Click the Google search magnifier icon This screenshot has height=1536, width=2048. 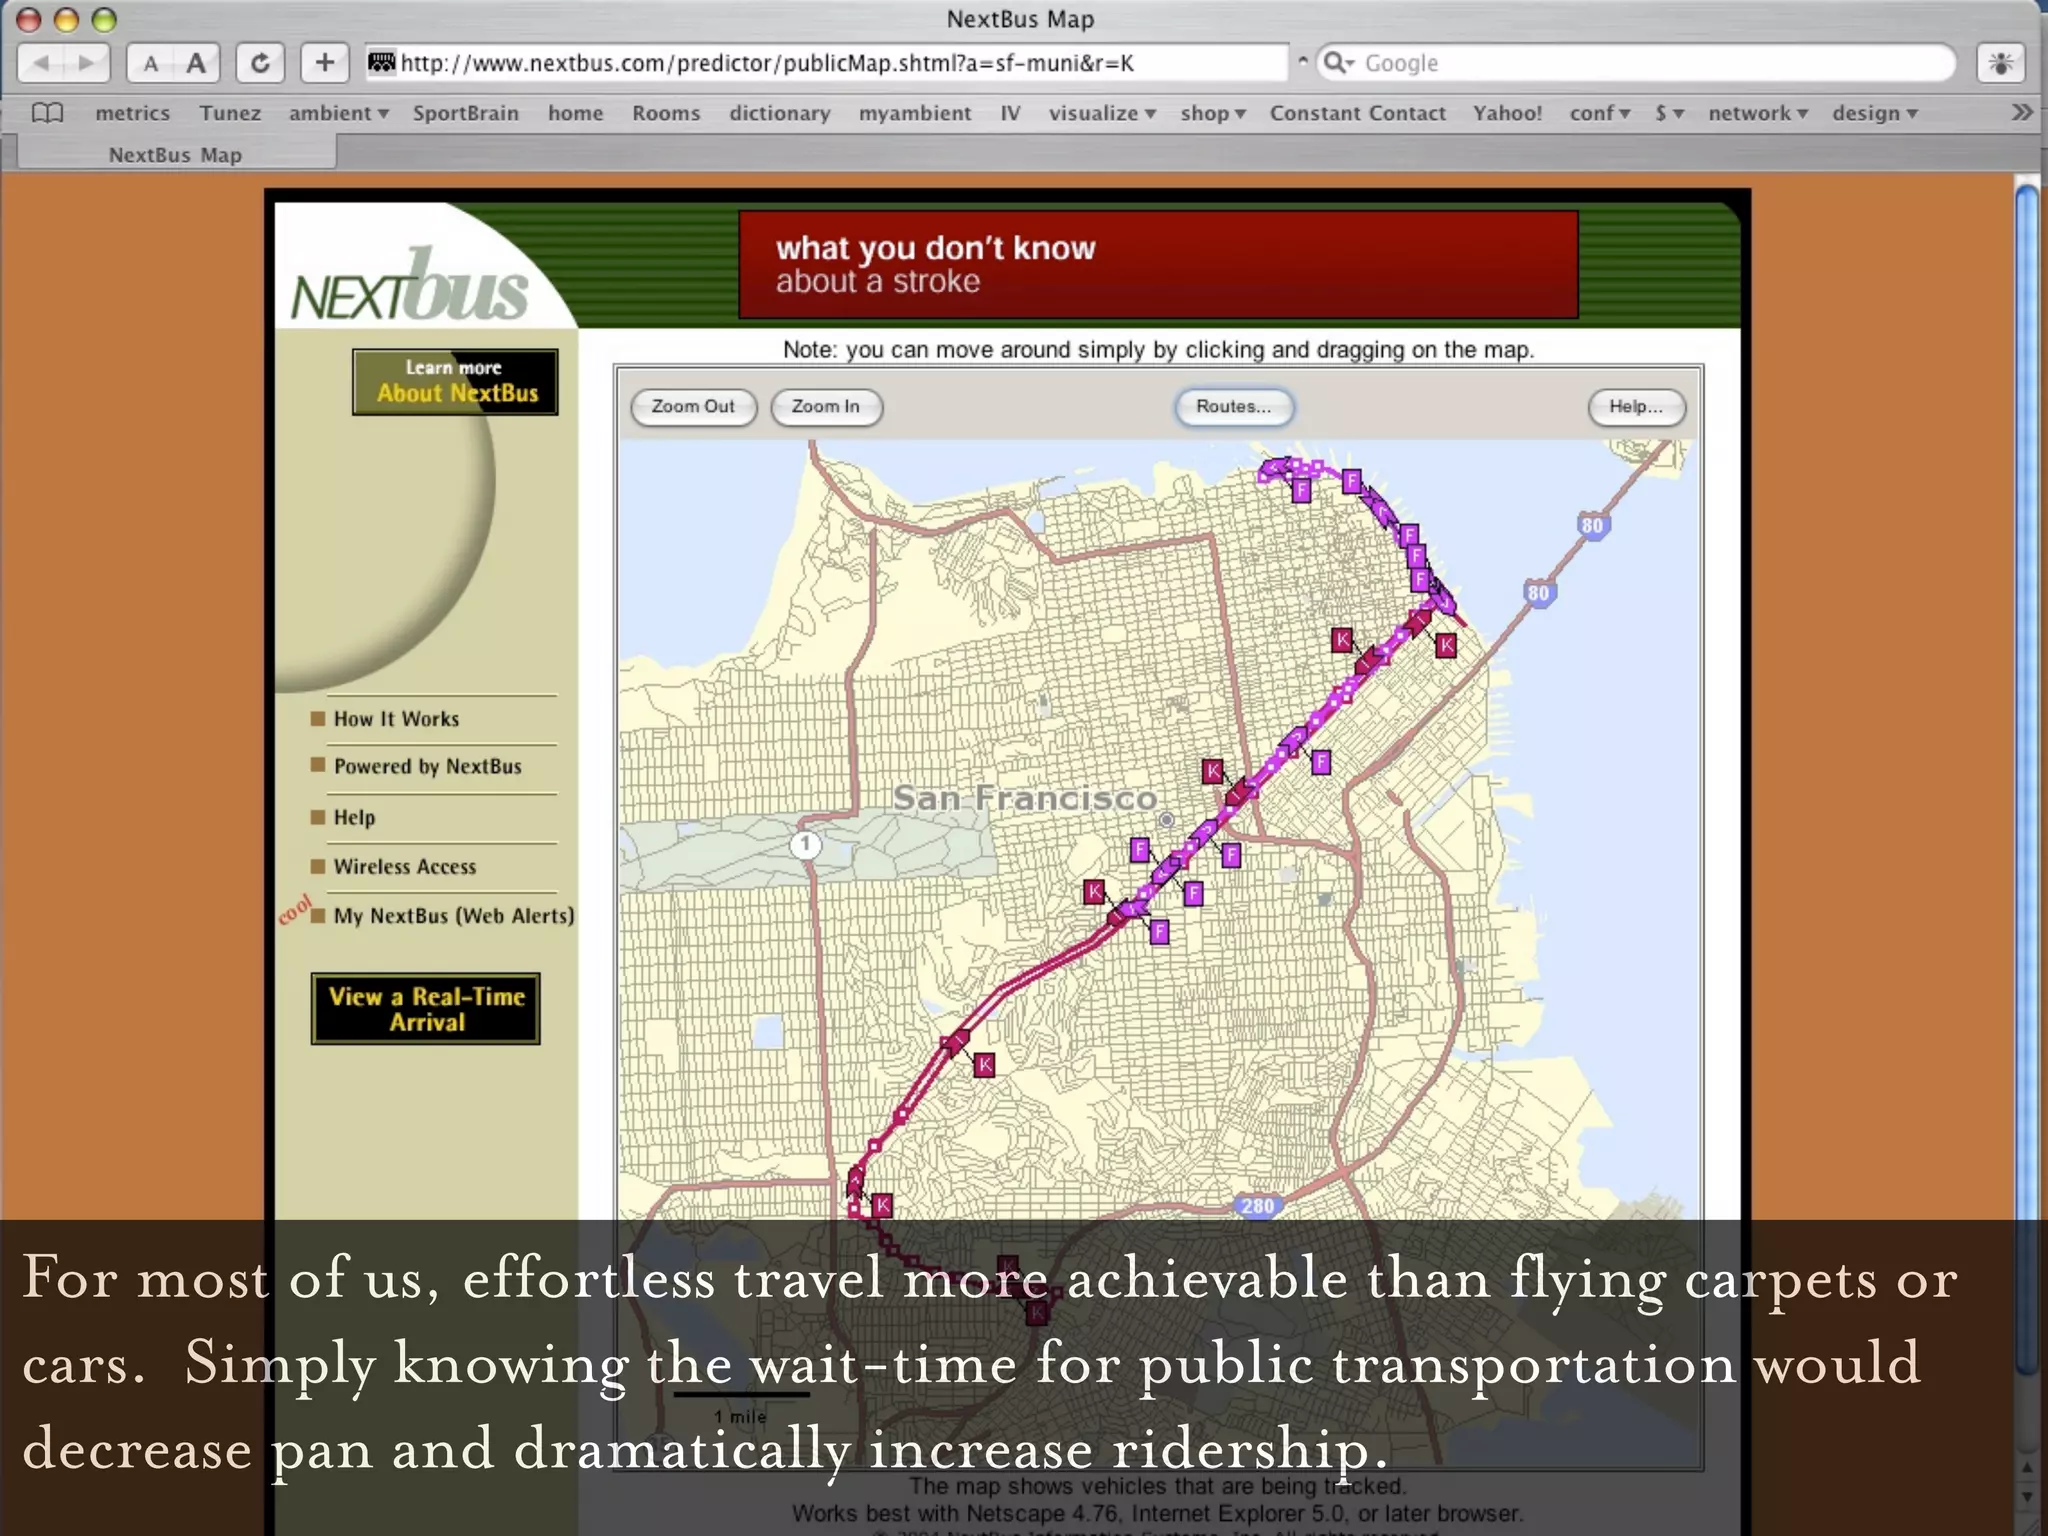1338,63
